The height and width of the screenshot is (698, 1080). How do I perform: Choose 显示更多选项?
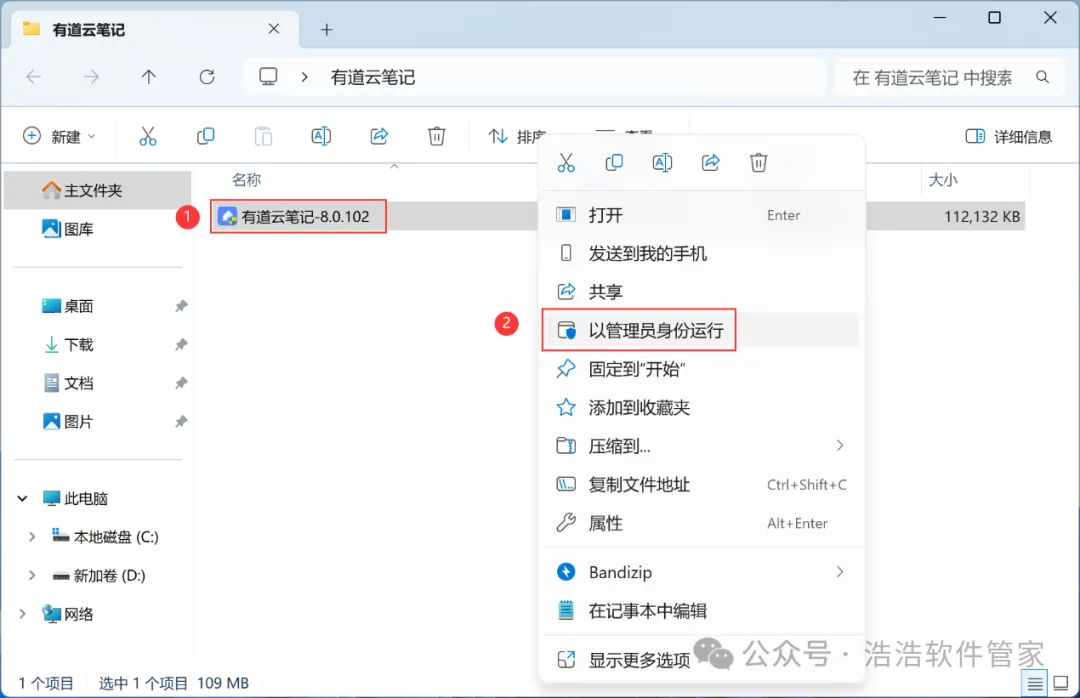pyautogui.click(x=701, y=660)
